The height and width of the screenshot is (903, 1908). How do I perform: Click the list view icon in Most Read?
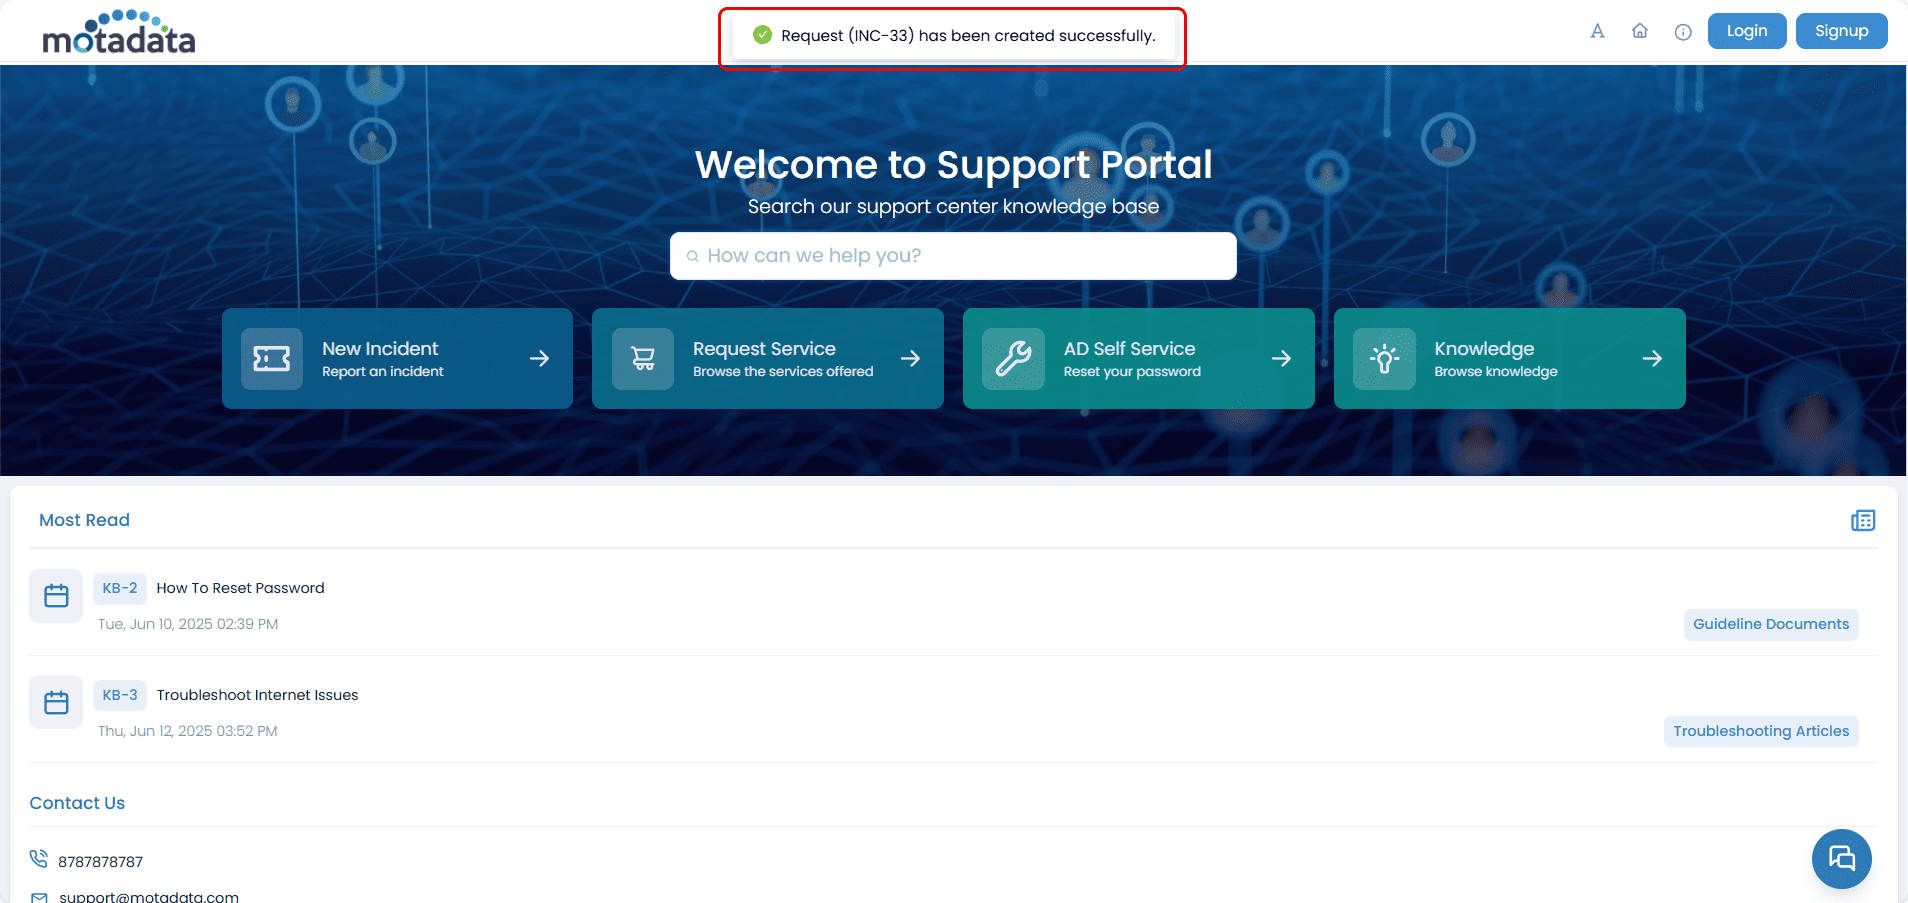pos(1864,520)
